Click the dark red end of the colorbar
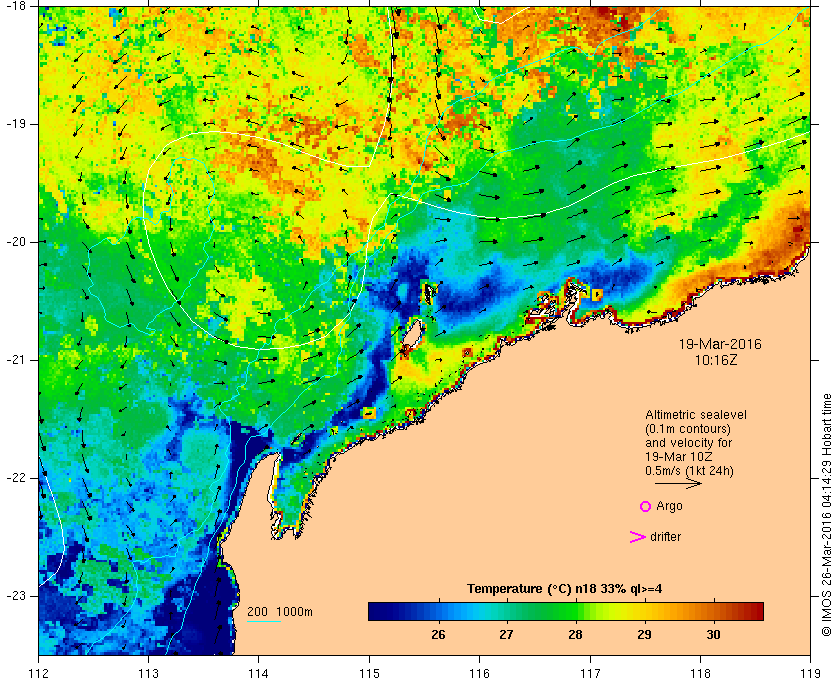This screenshot has width=840, height=680. (758, 611)
